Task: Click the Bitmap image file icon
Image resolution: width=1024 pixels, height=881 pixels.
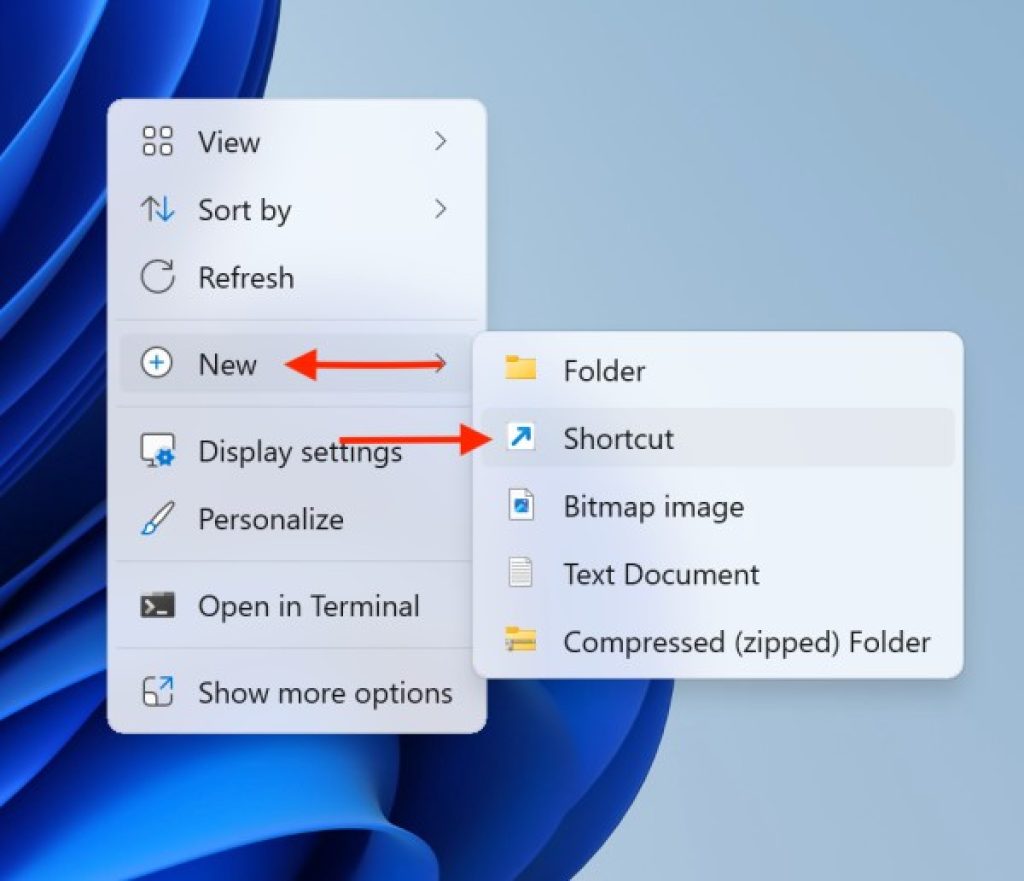Action: [522, 506]
